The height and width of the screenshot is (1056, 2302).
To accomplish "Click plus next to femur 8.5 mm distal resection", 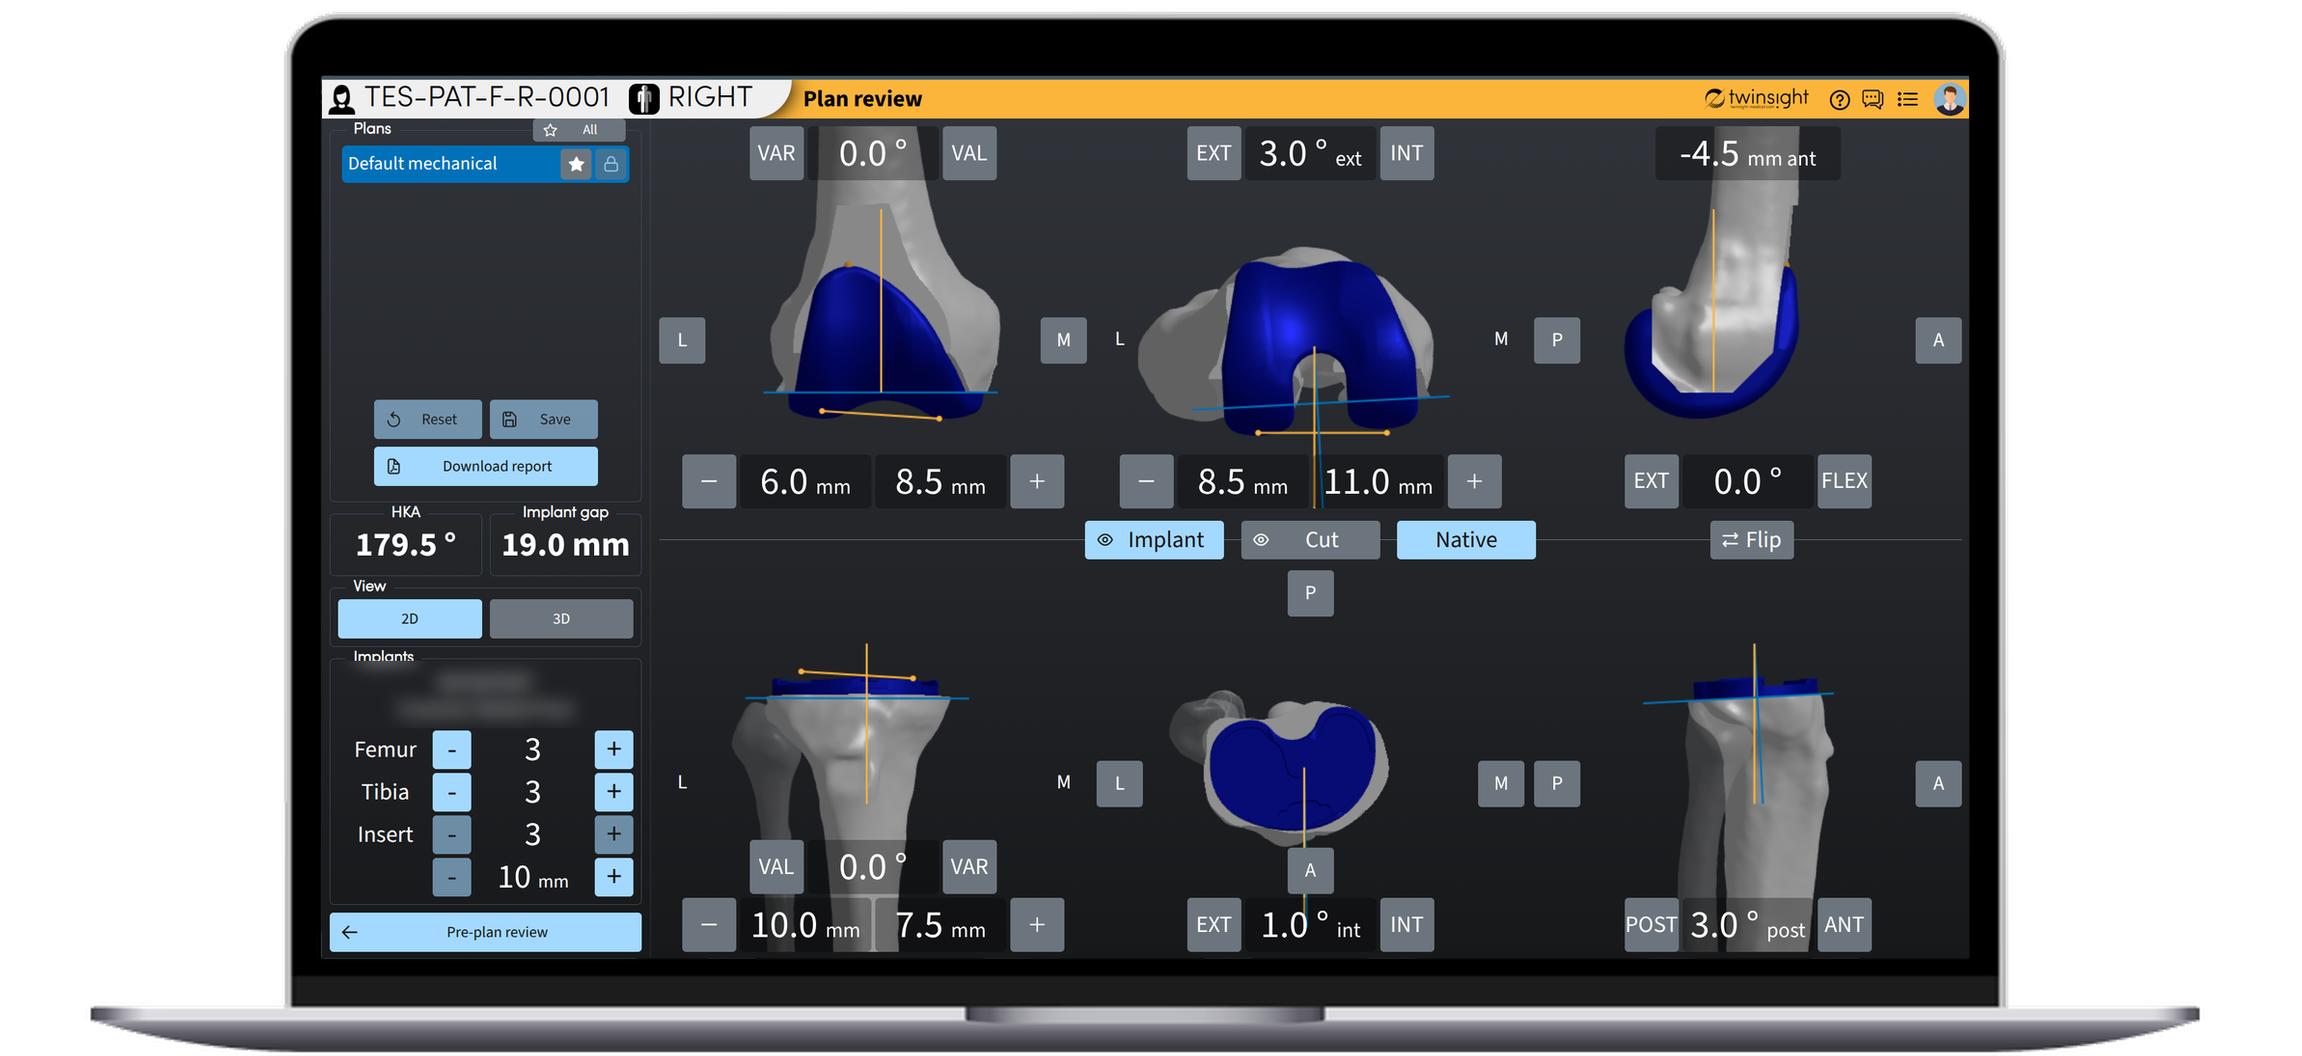I will tap(1037, 481).
